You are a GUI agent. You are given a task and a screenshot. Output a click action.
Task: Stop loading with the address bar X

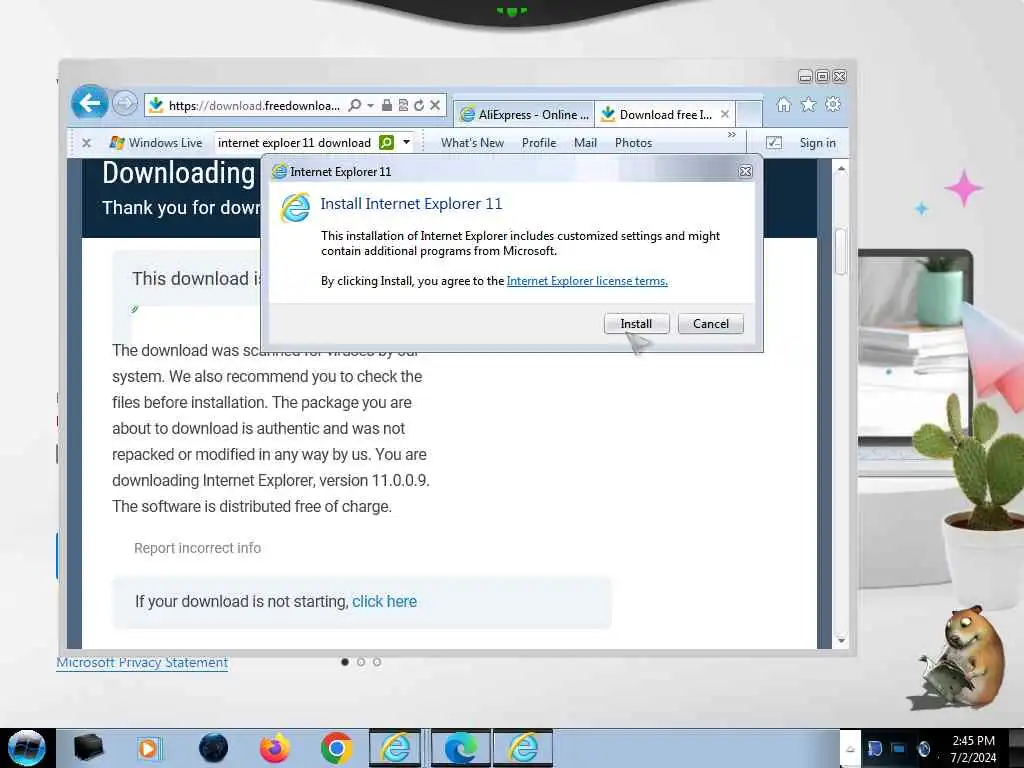pyautogui.click(x=435, y=105)
